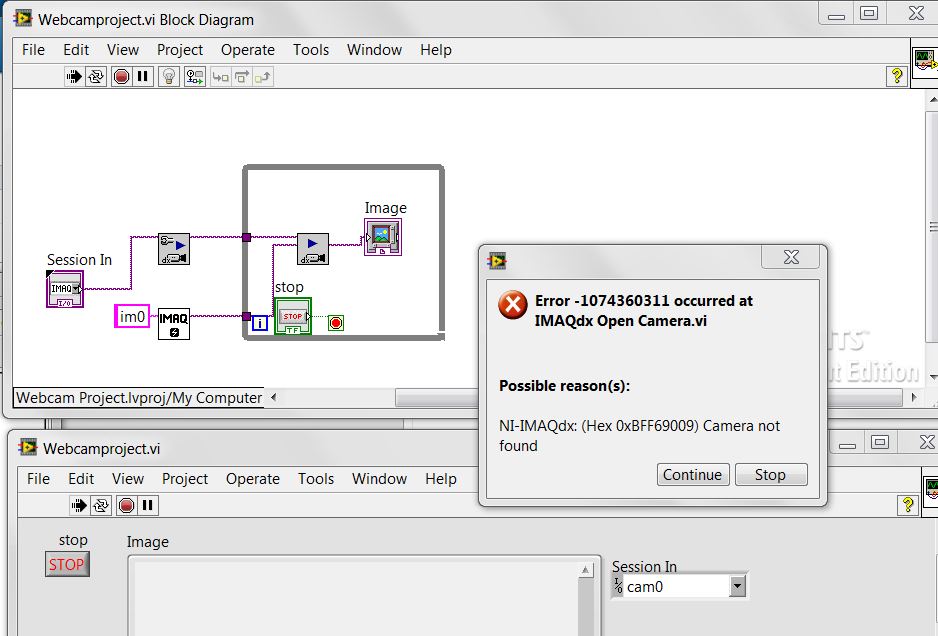Click the im0 string constant
Image resolution: width=938 pixels, height=636 pixels.
(132, 317)
